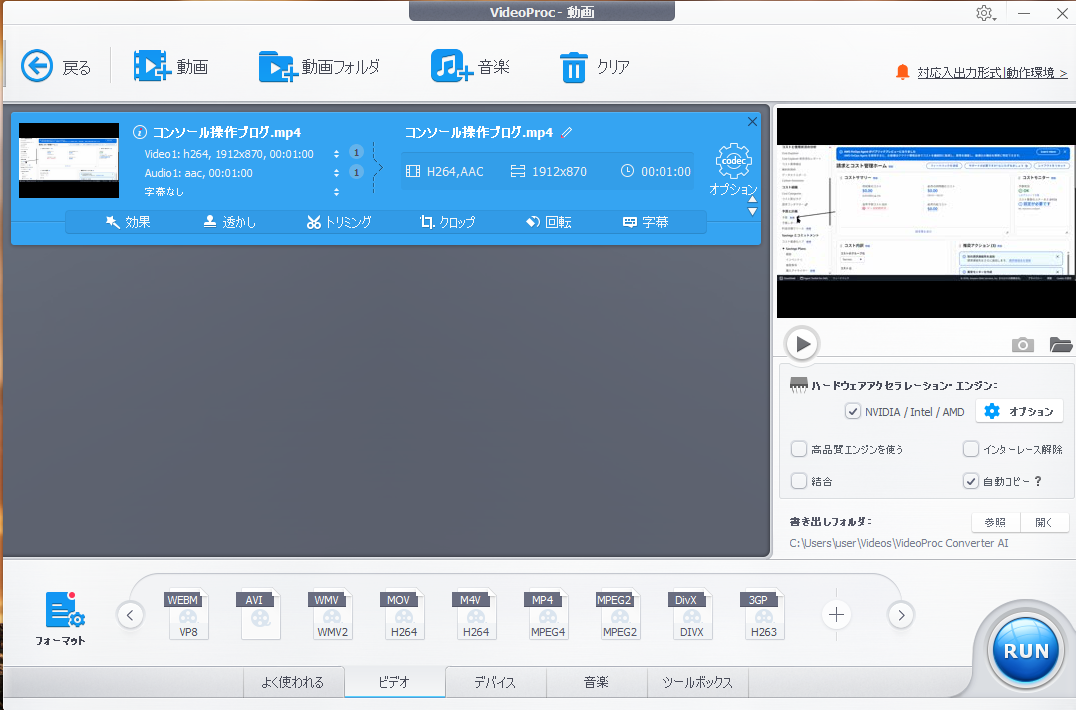Open hardware acceleration オプション button

click(x=1019, y=412)
